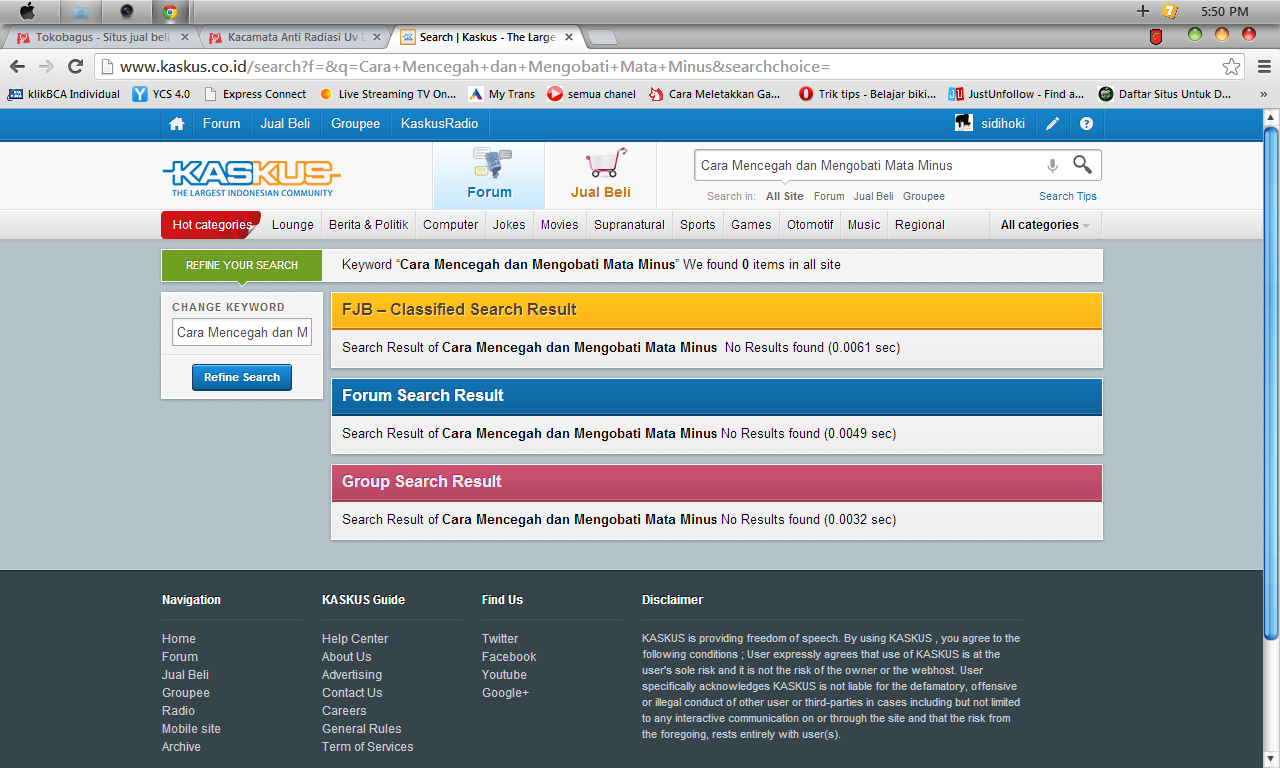1280x768 pixels.
Task: Open JustUnfollow bookmark
Action: click(1016, 94)
